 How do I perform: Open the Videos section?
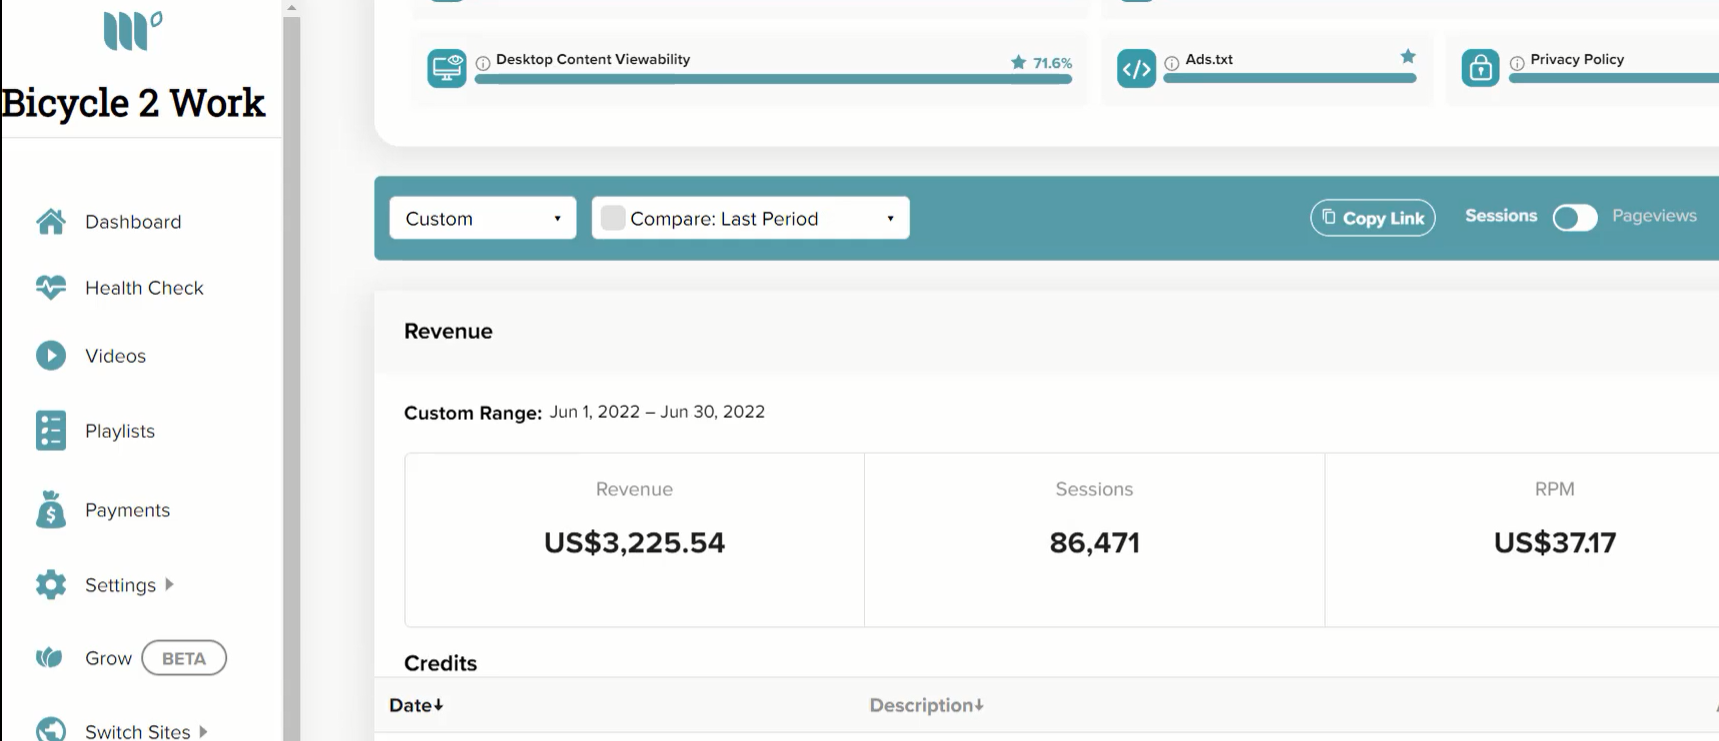(115, 356)
